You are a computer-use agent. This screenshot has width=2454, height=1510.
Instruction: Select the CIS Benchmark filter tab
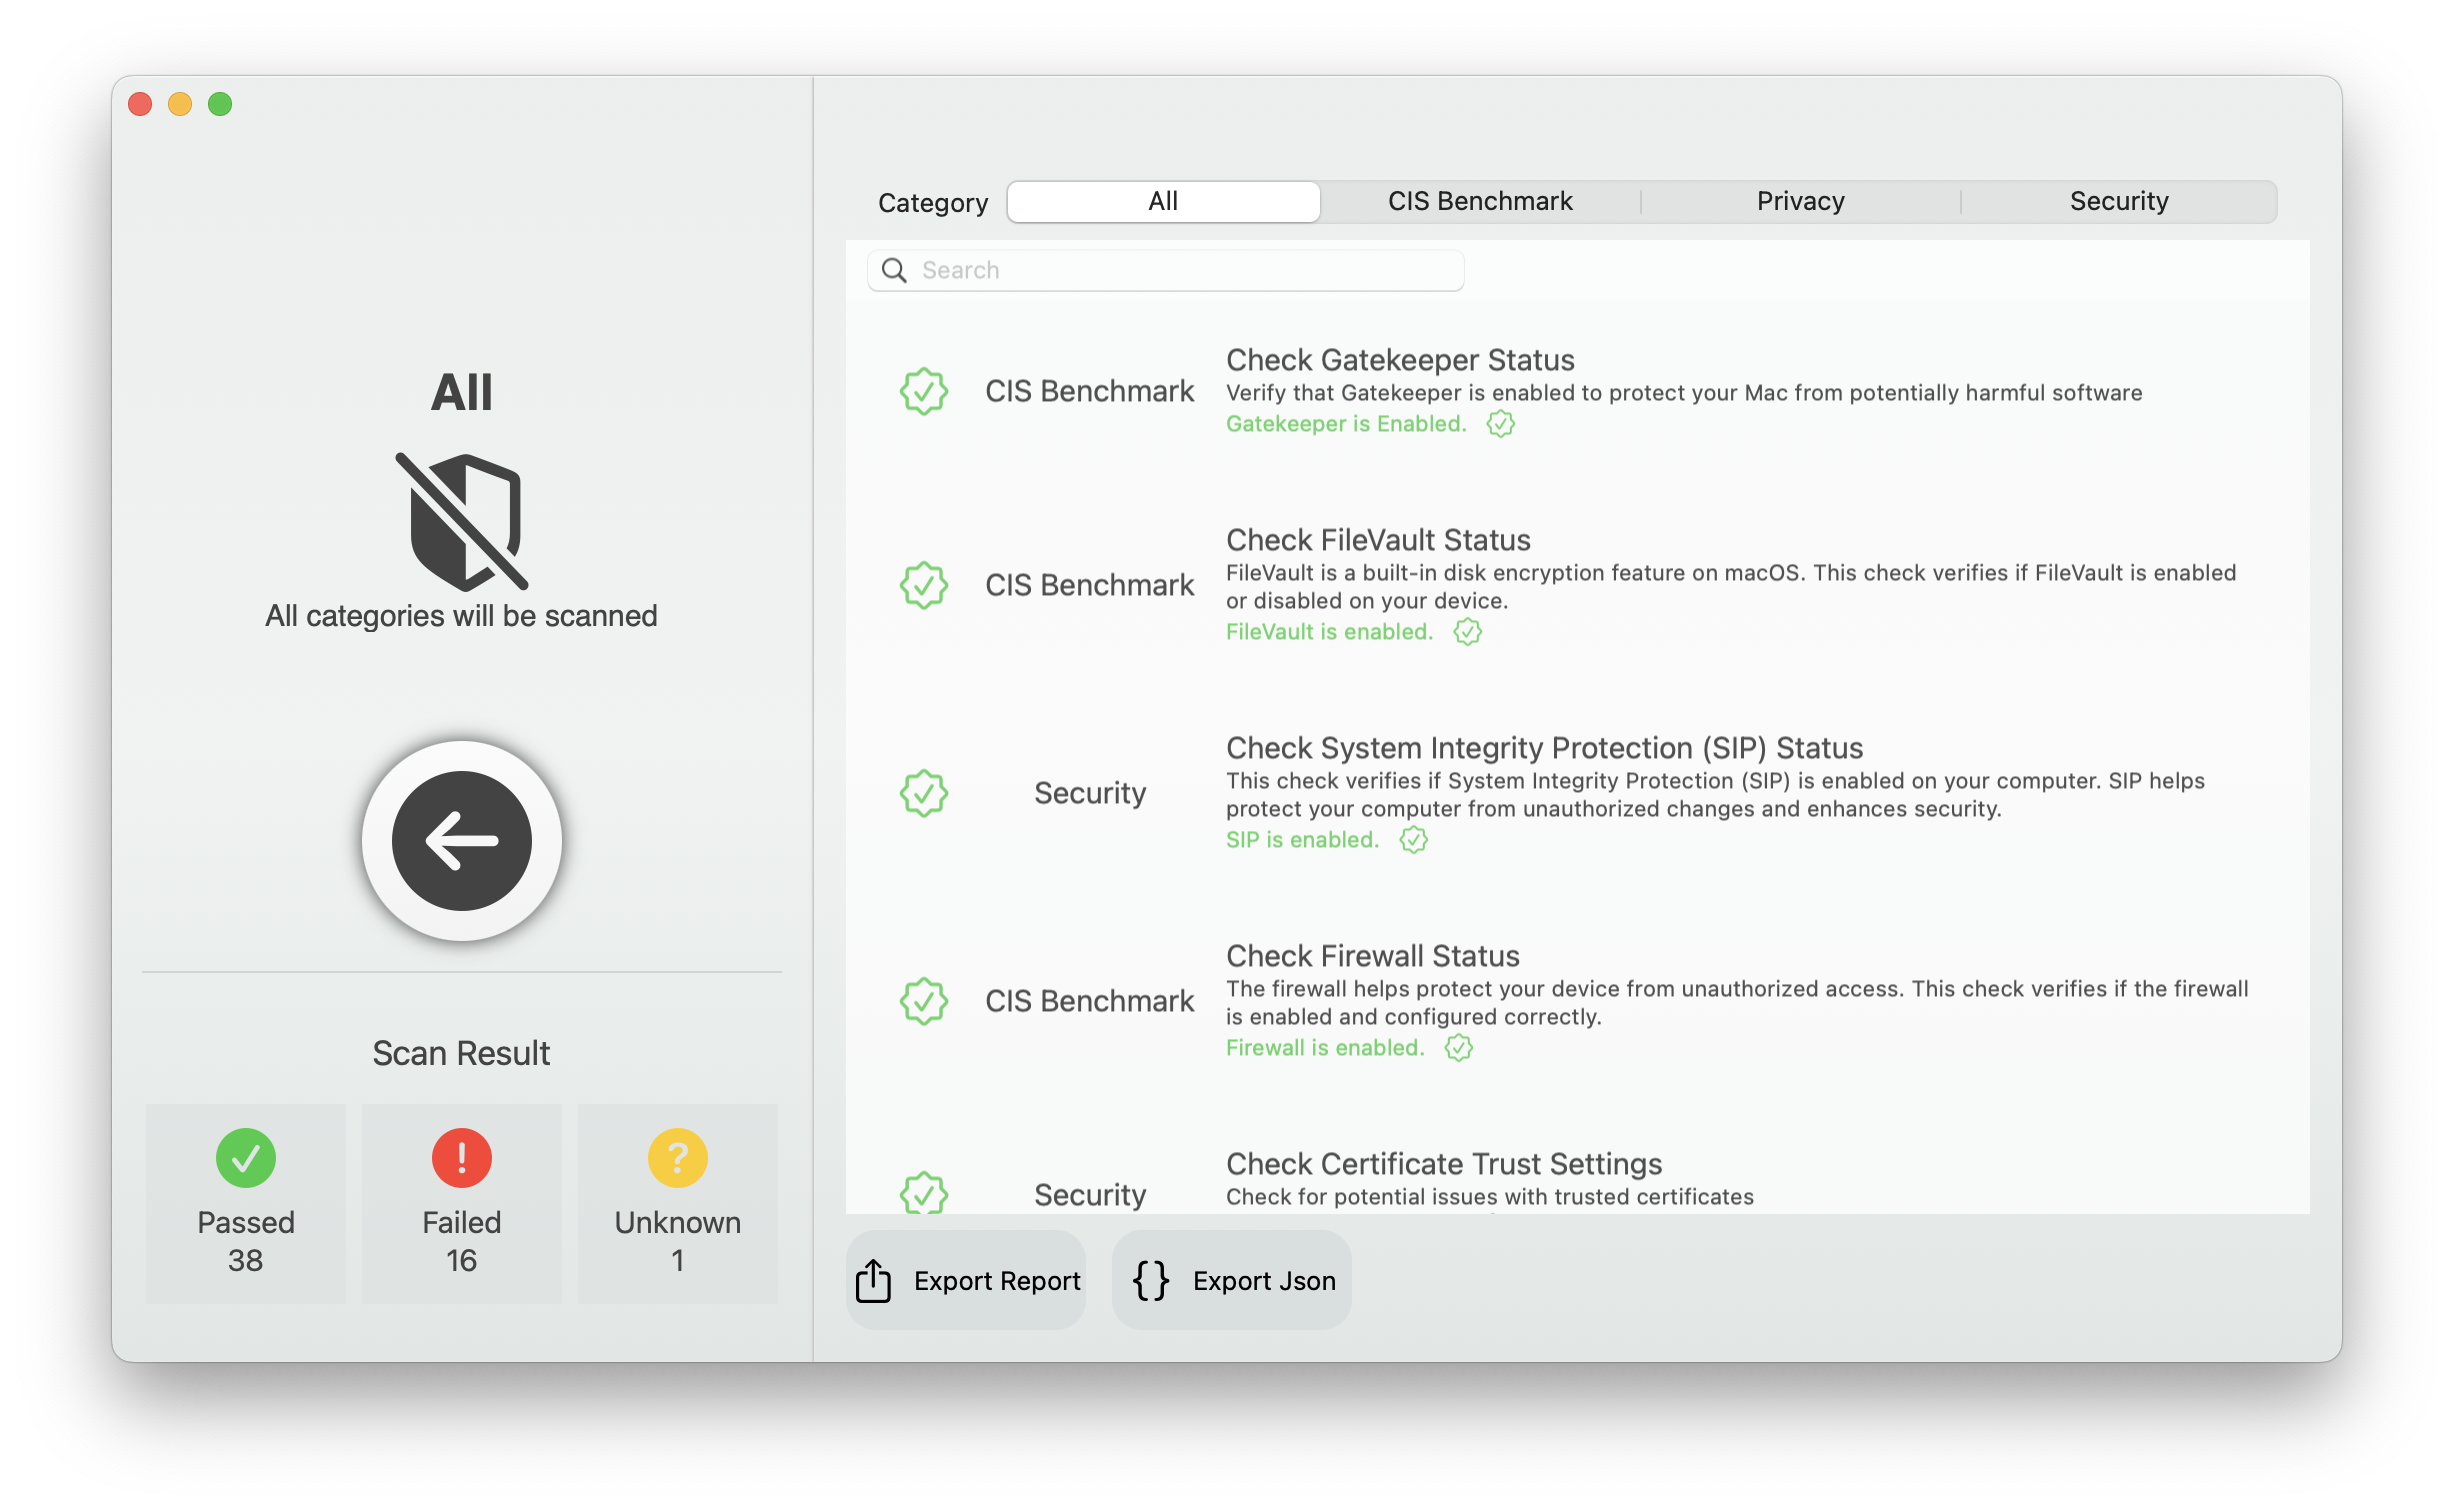(x=1479, y=200)
